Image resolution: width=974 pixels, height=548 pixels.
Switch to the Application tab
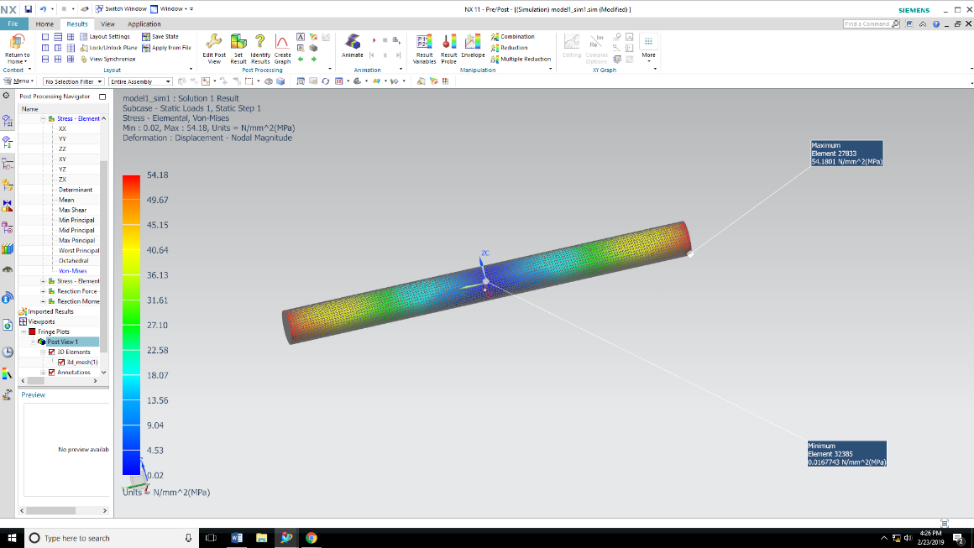point(144,24)
